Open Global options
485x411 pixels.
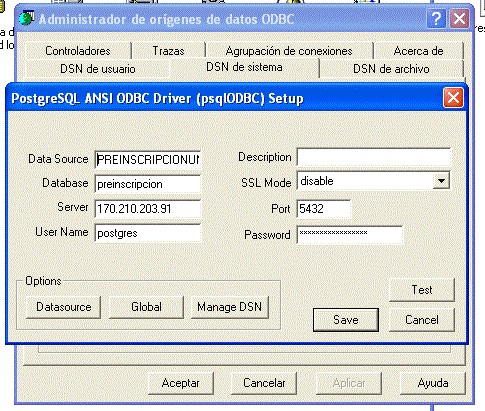tap(146, 307)
